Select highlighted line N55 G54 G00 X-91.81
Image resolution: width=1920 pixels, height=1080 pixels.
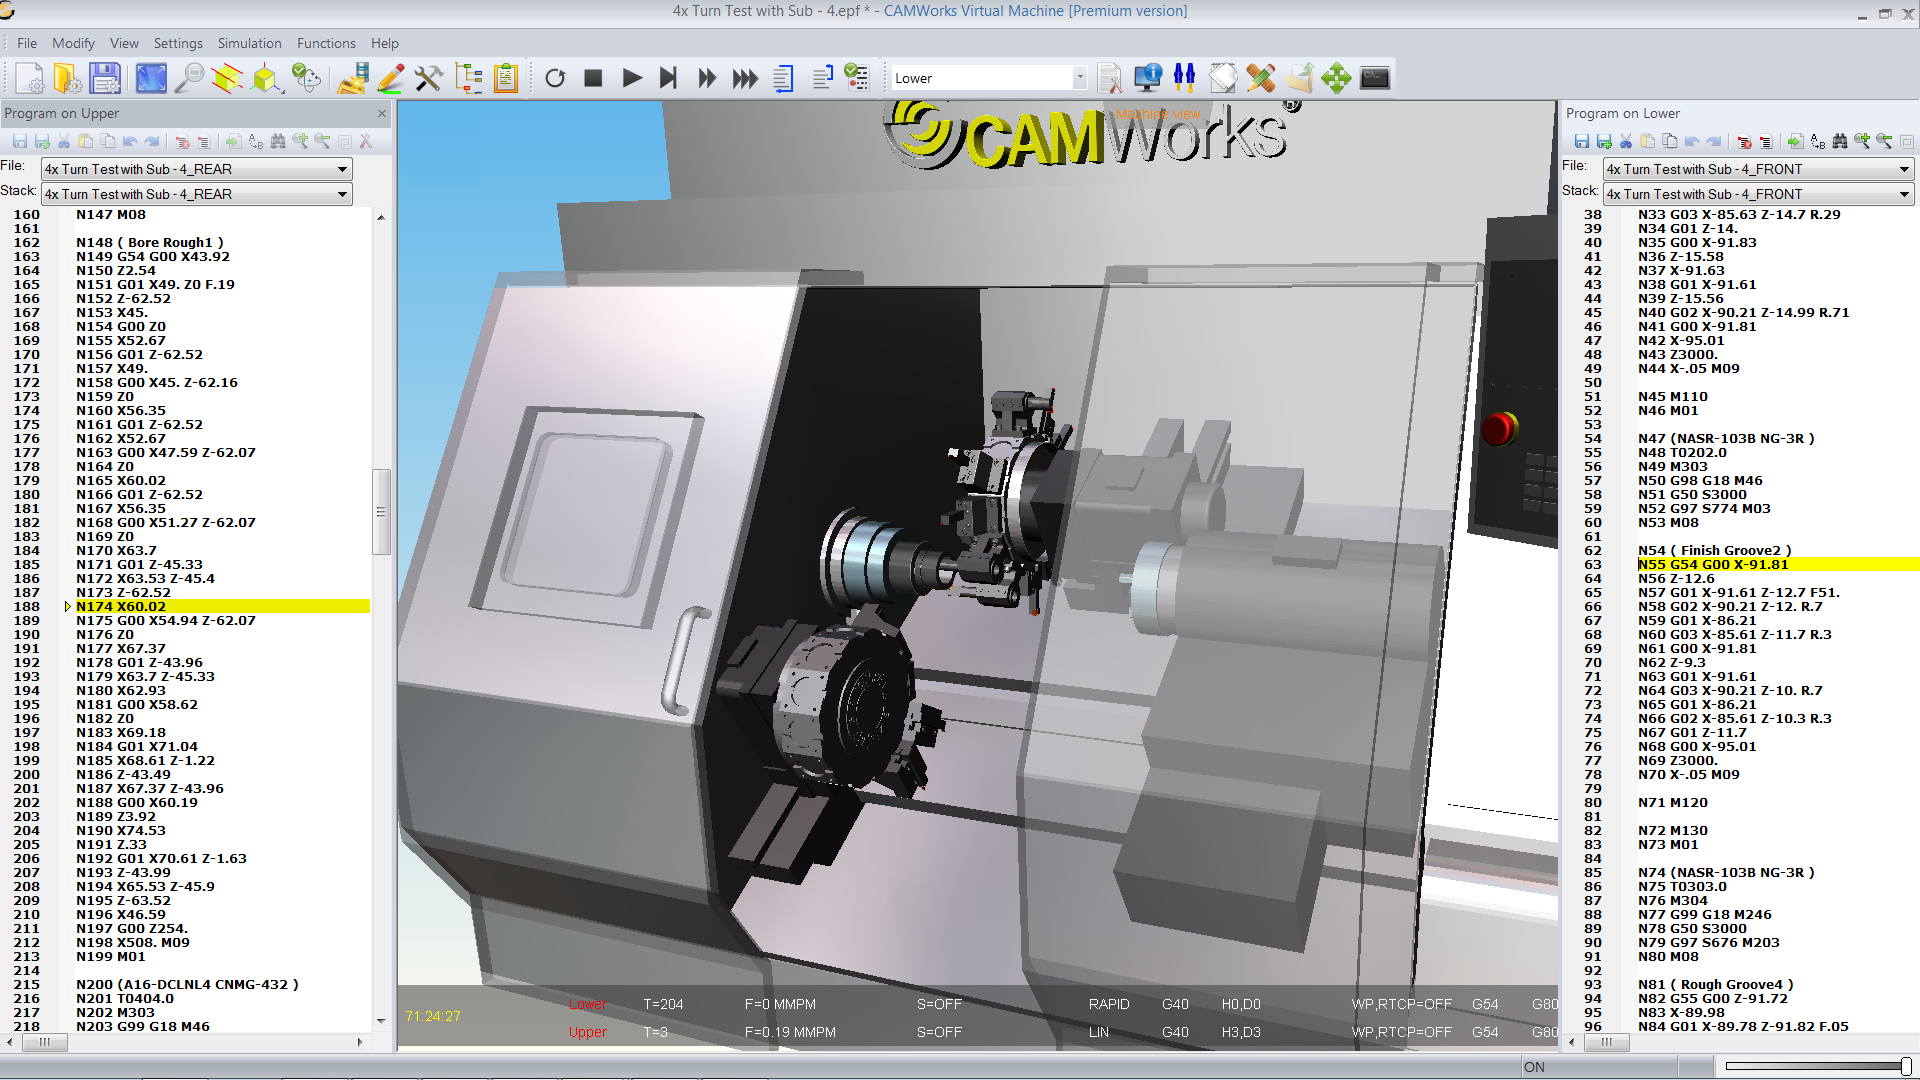pyautogui.click(x=1777, y=564)
